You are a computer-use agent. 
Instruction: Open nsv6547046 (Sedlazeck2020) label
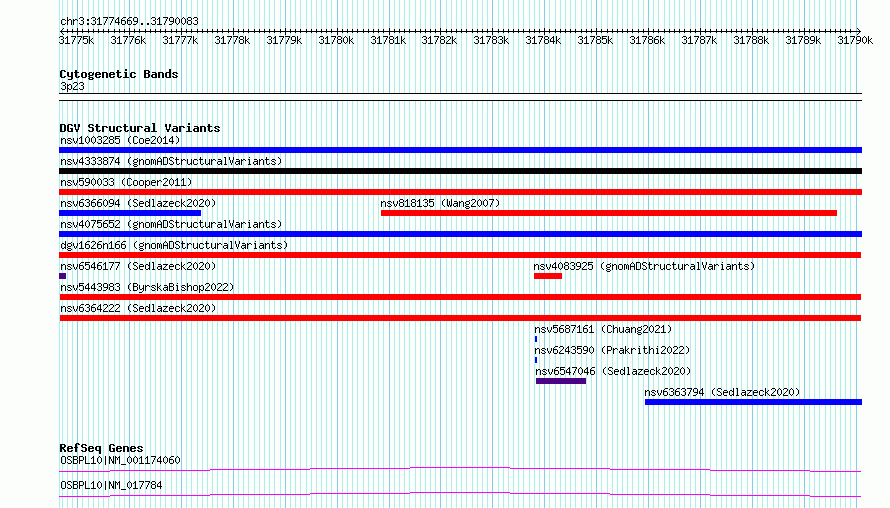(613, 371)
